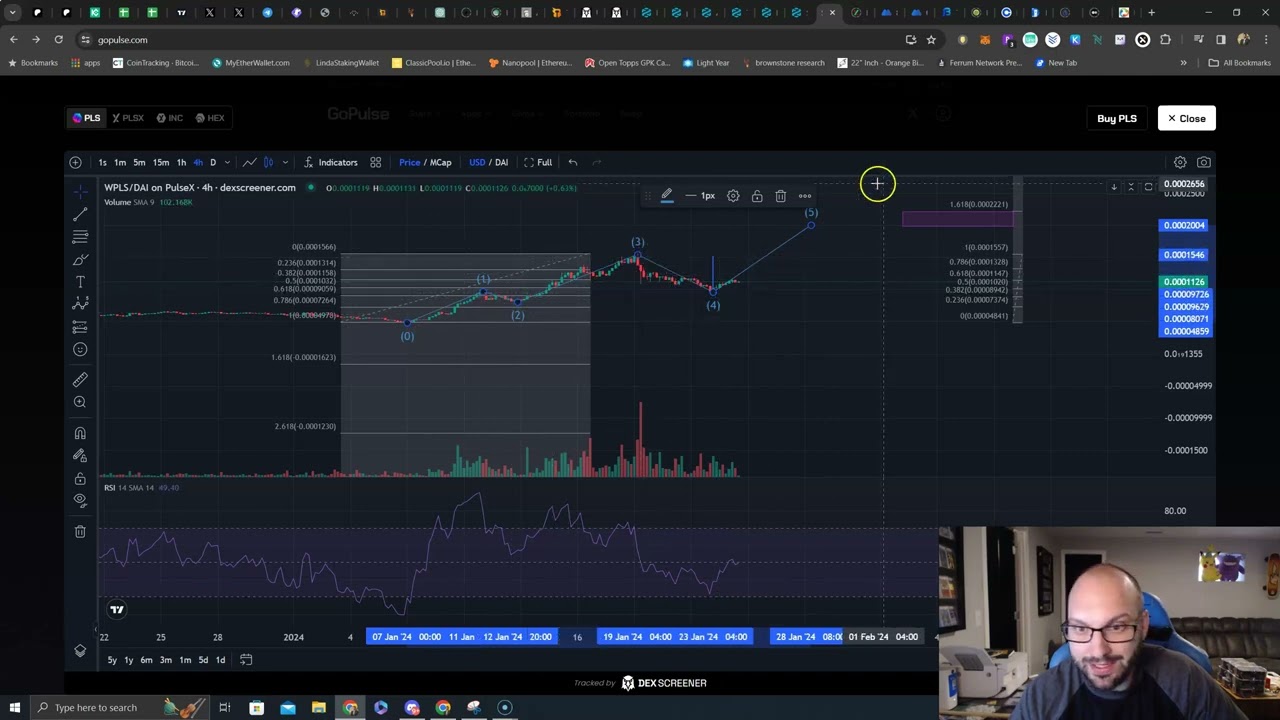This screenshot has height=720, width=1280.
Task: Open the Fibonacci retracement tools
Action: pyautogui.click(x=80, y=237)
